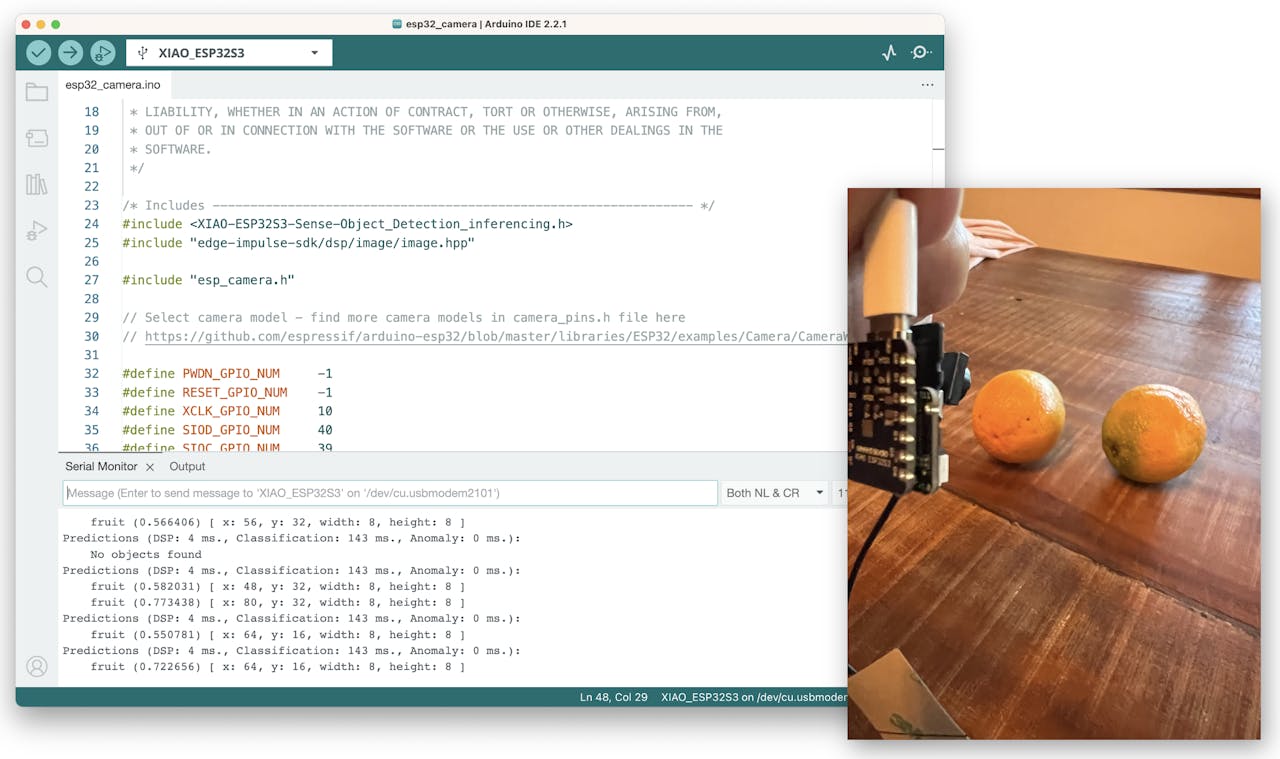This screenshot has width=1280, height=759.
Task: Open the editor tab three-dots menu
Action: point(927,85)
